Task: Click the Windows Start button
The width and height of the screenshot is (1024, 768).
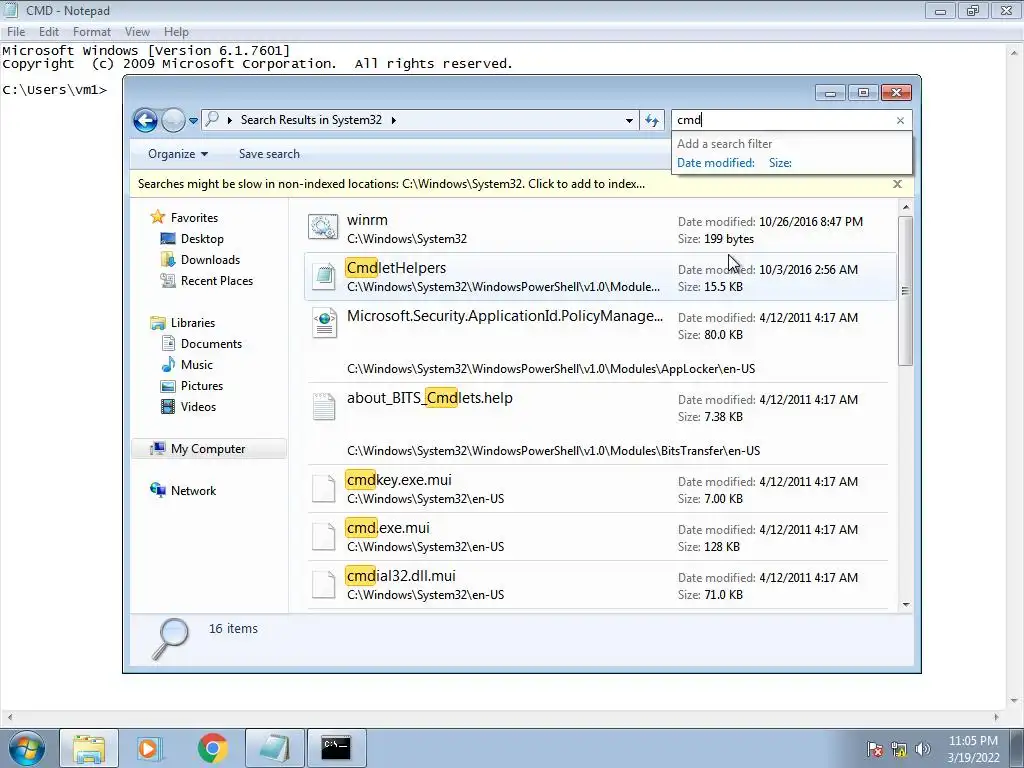Action: (26, 748)
